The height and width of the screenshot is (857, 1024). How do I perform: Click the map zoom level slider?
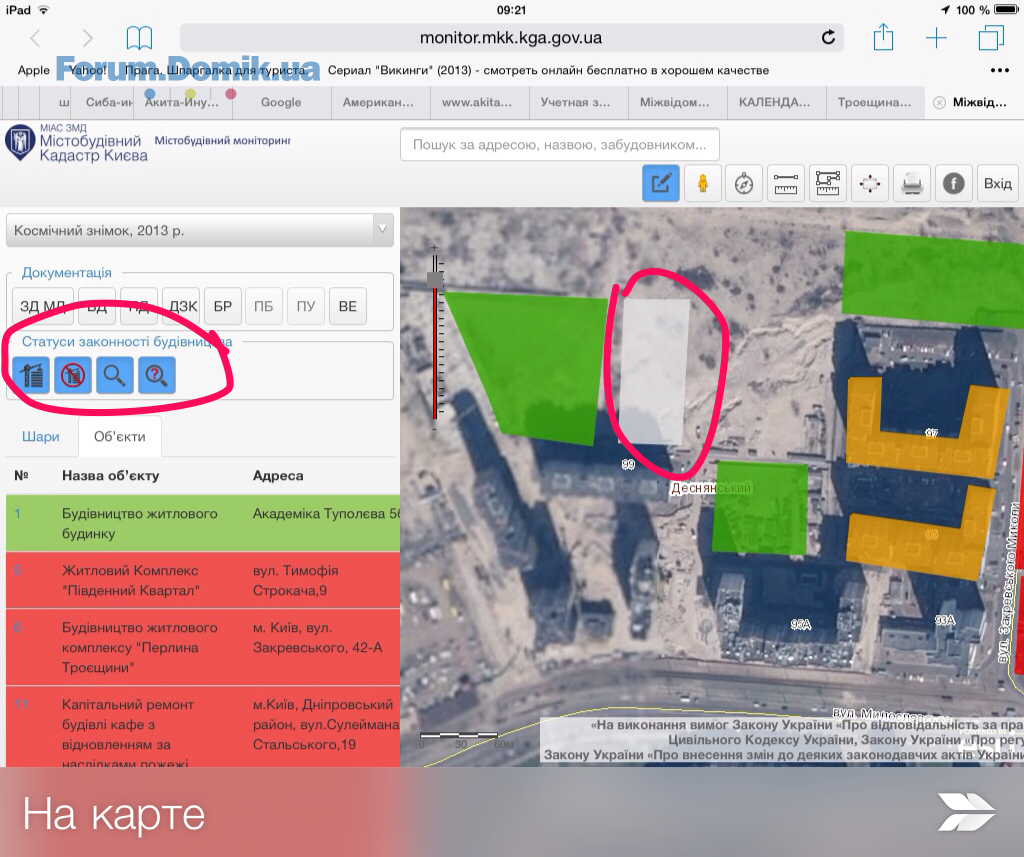click(x=435, y=340)
